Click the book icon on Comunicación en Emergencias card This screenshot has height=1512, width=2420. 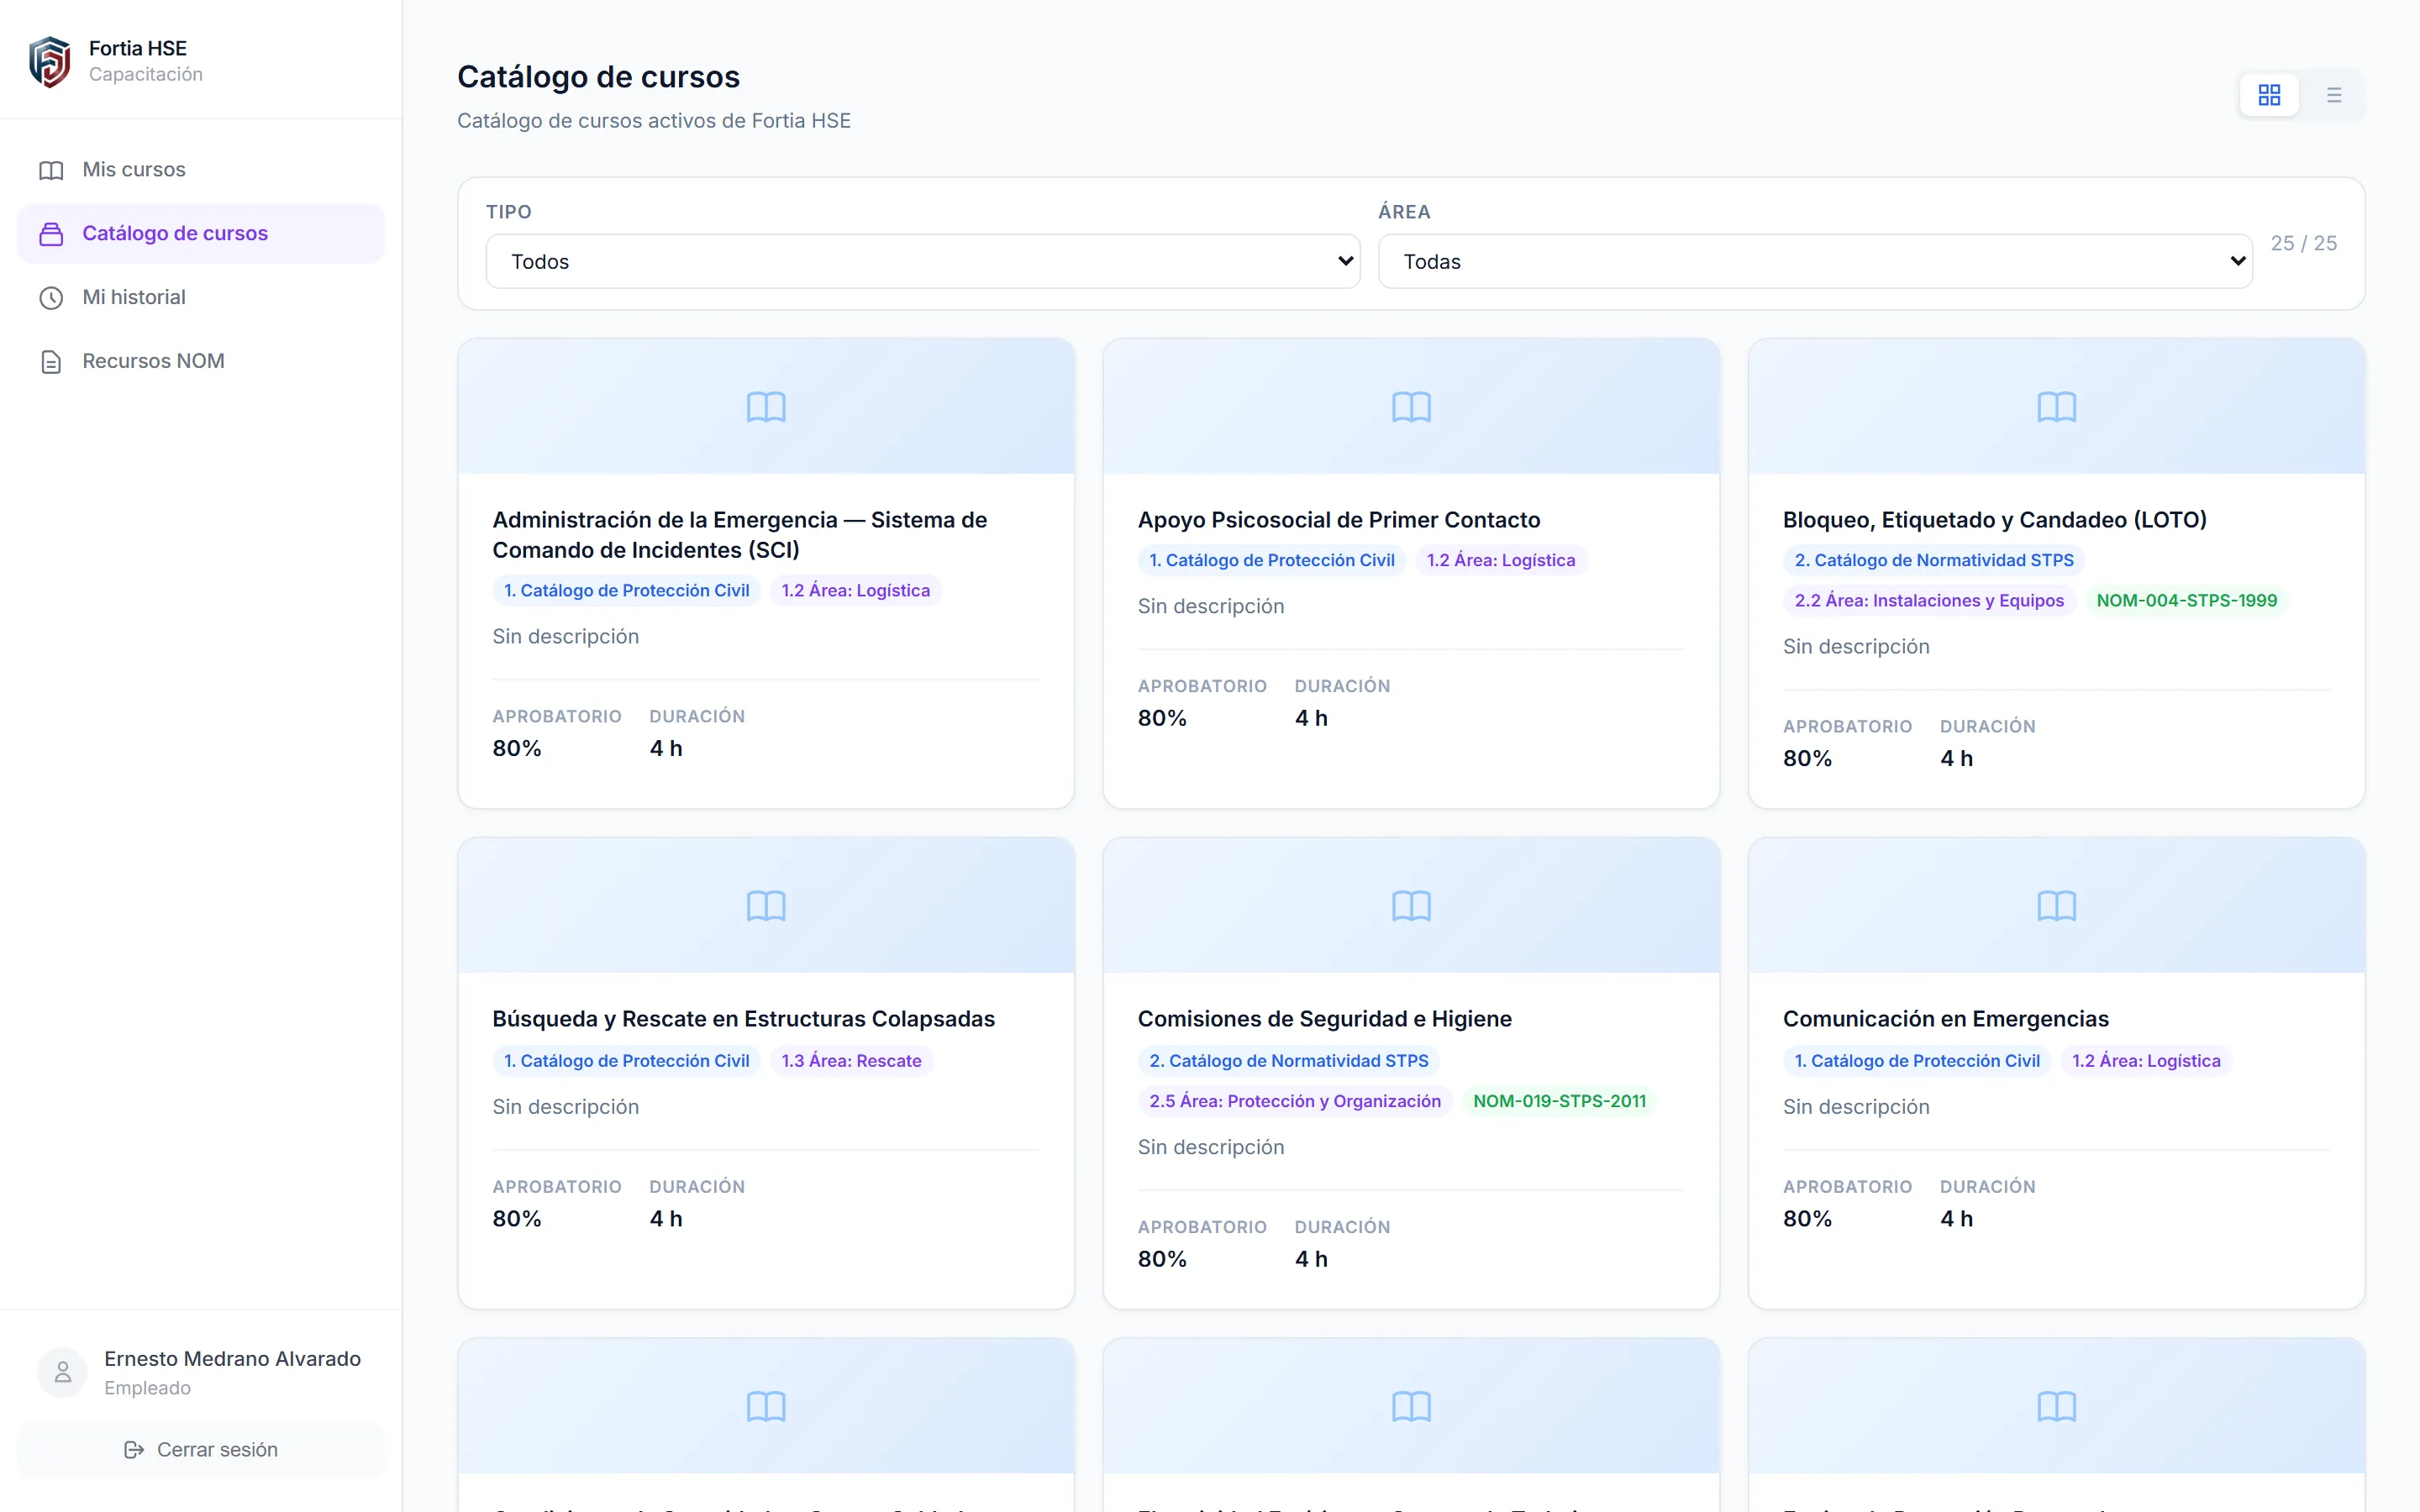[2056, 906]
